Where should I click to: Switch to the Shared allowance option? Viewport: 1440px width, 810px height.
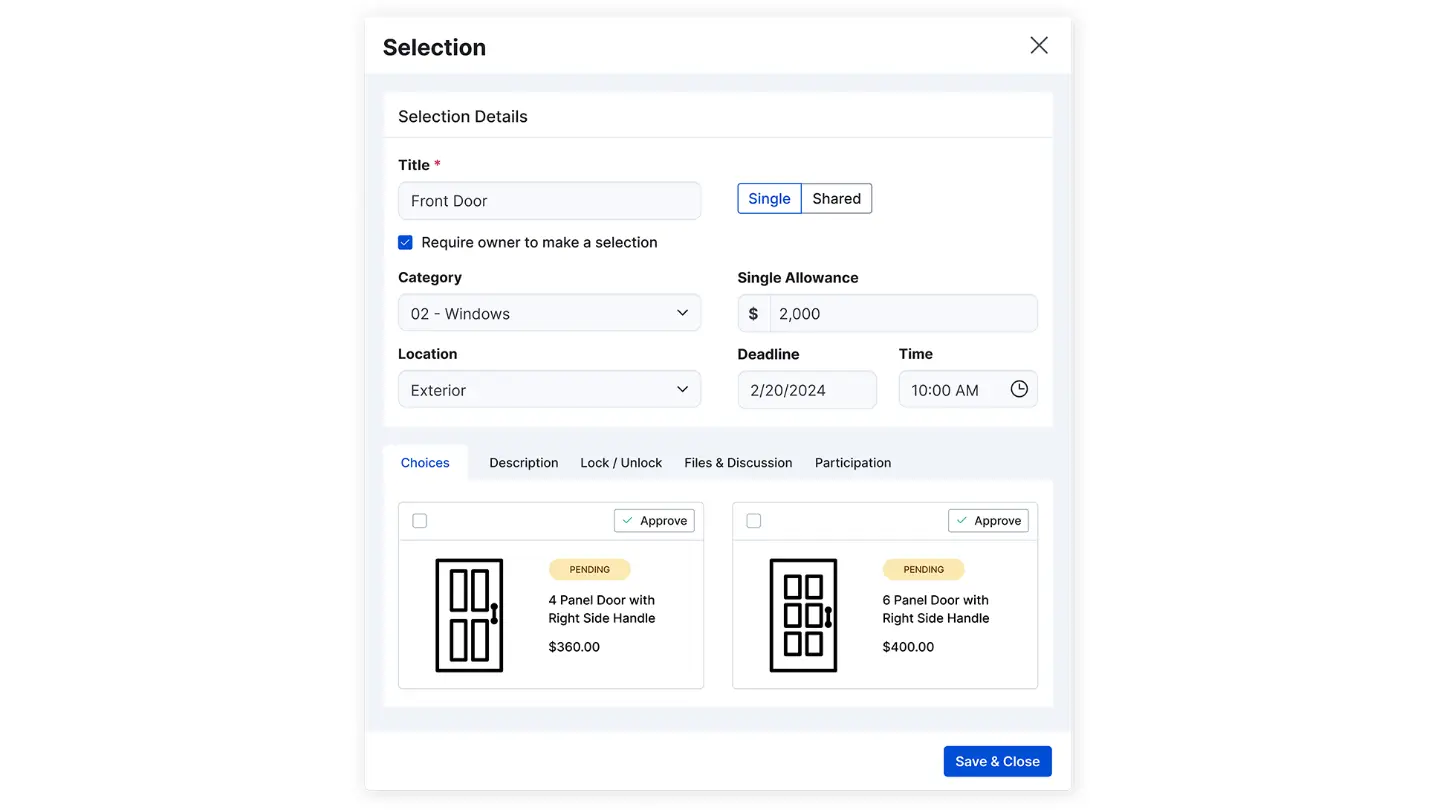[x=837, y=198]
